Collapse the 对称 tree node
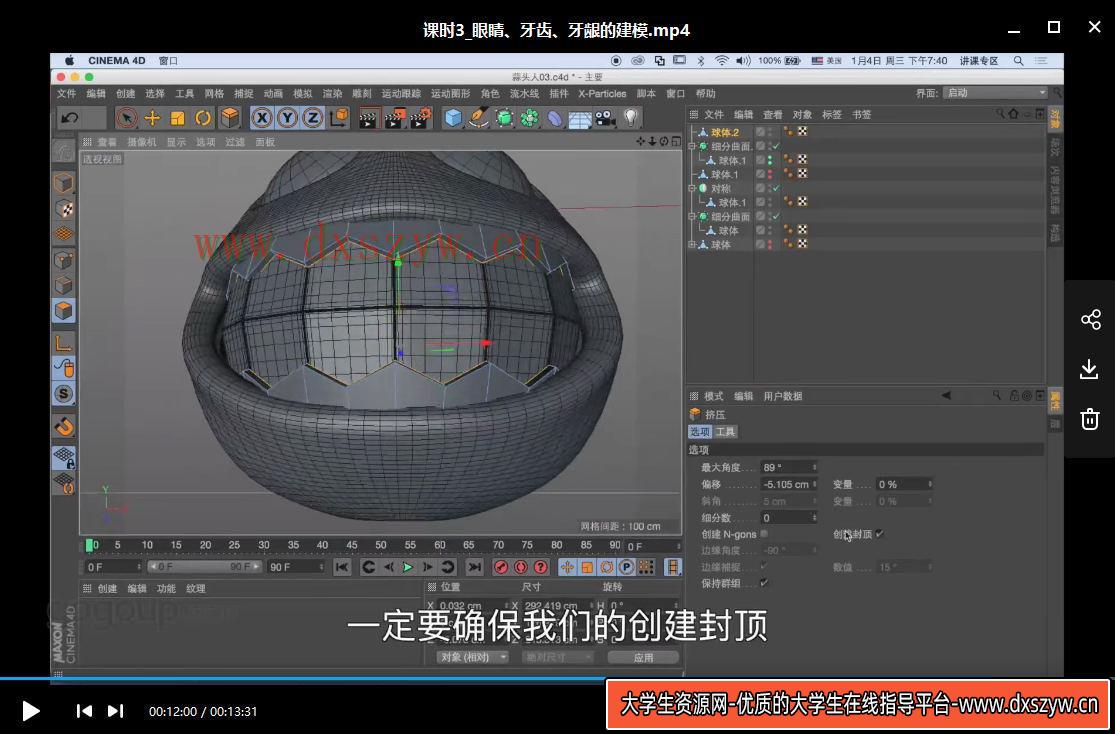 [x=692, y=188]
